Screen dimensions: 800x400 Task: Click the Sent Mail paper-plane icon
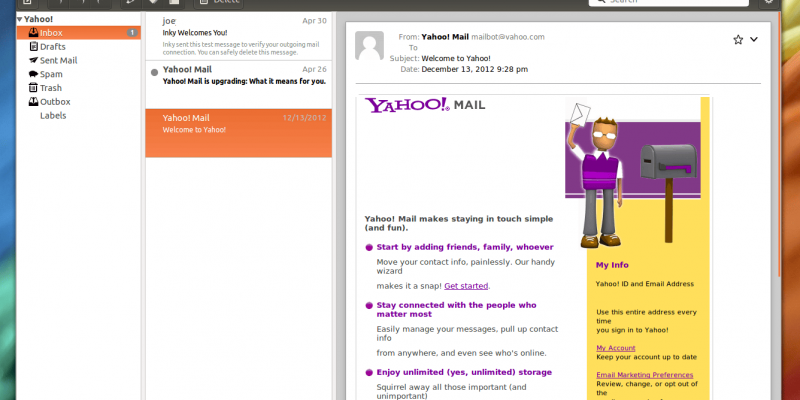(x=34, y=60)
